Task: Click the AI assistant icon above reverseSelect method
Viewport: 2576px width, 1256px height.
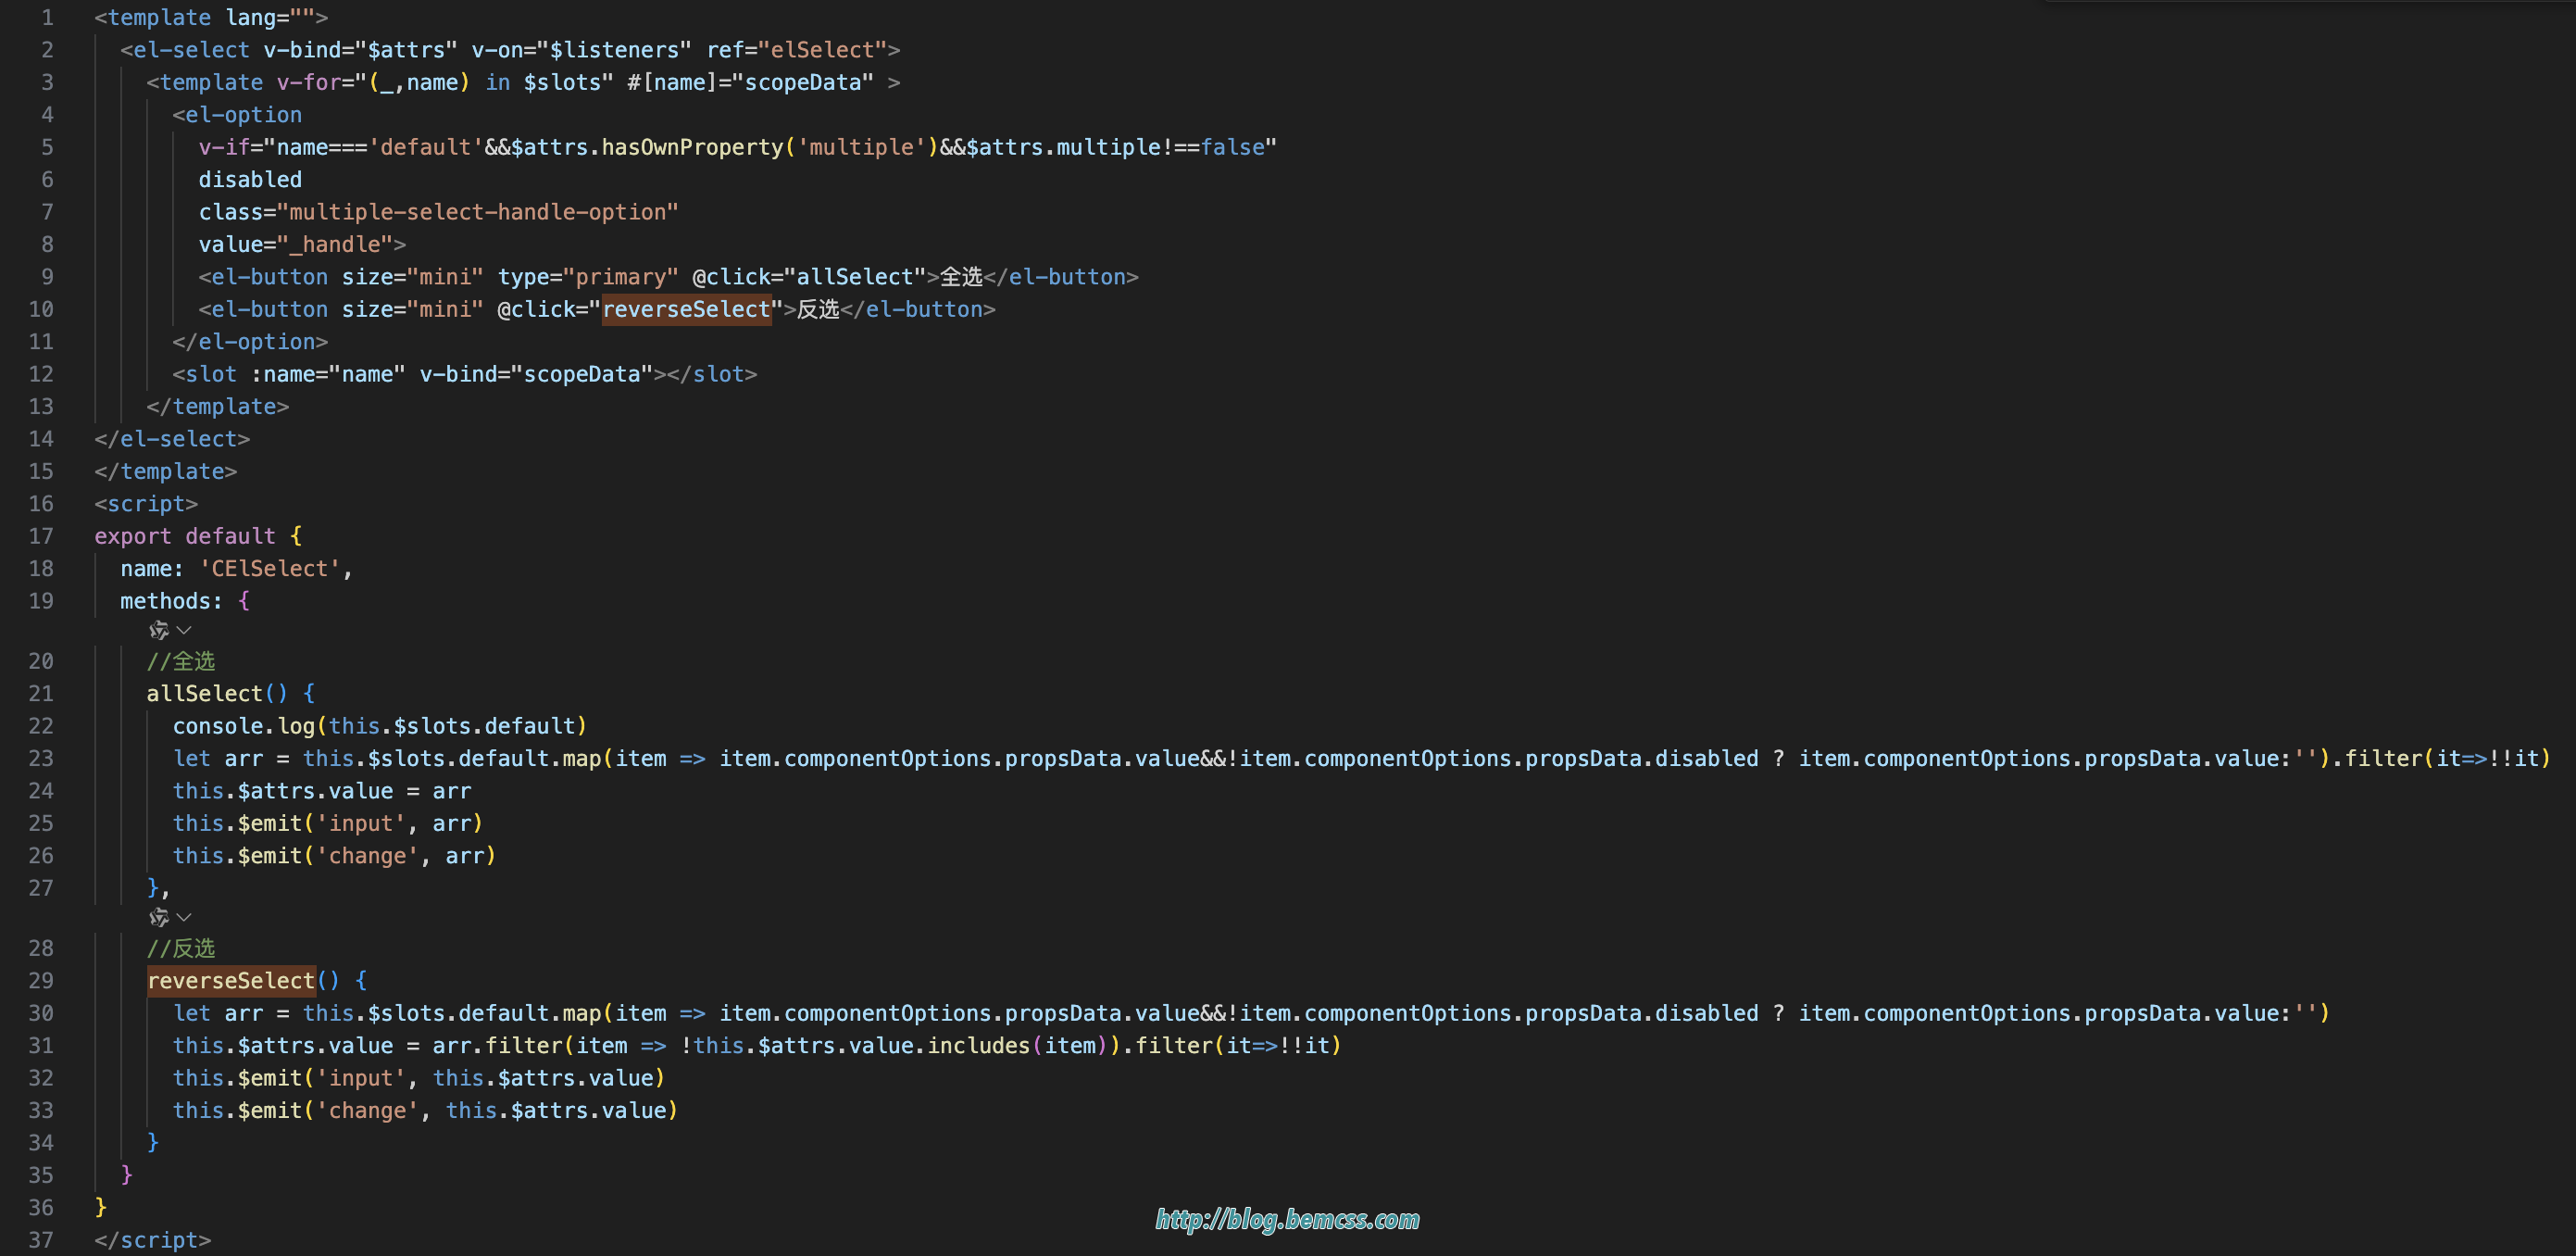Action: coord(158,917)
